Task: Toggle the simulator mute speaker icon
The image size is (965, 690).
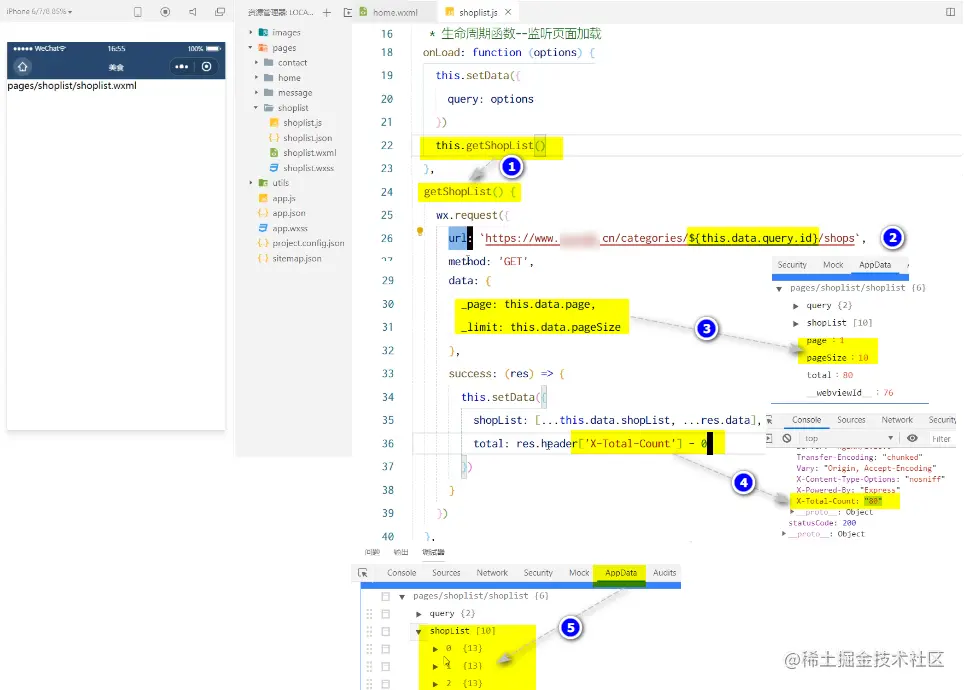Action: (193, 12)
